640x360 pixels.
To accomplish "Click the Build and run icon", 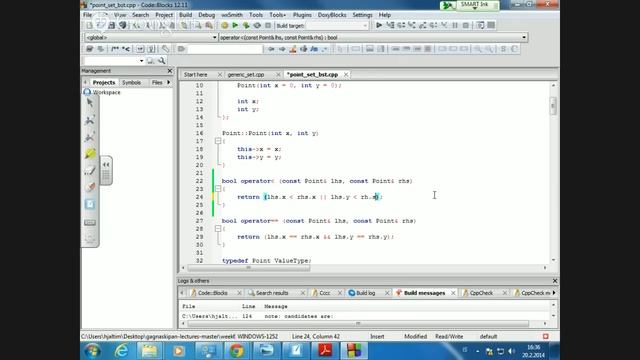I will click(x=246, y=25).
